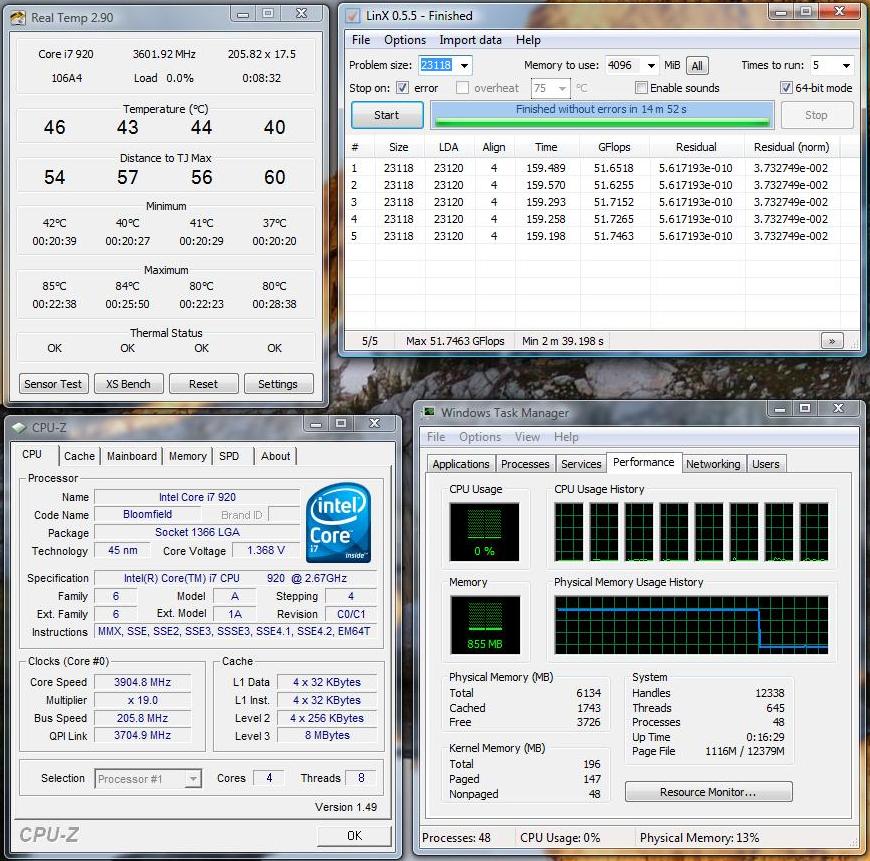The height and width of the screenshot is (861, 870).
Task: Close the CPU-Z window
Action: (x=375, y=423)
